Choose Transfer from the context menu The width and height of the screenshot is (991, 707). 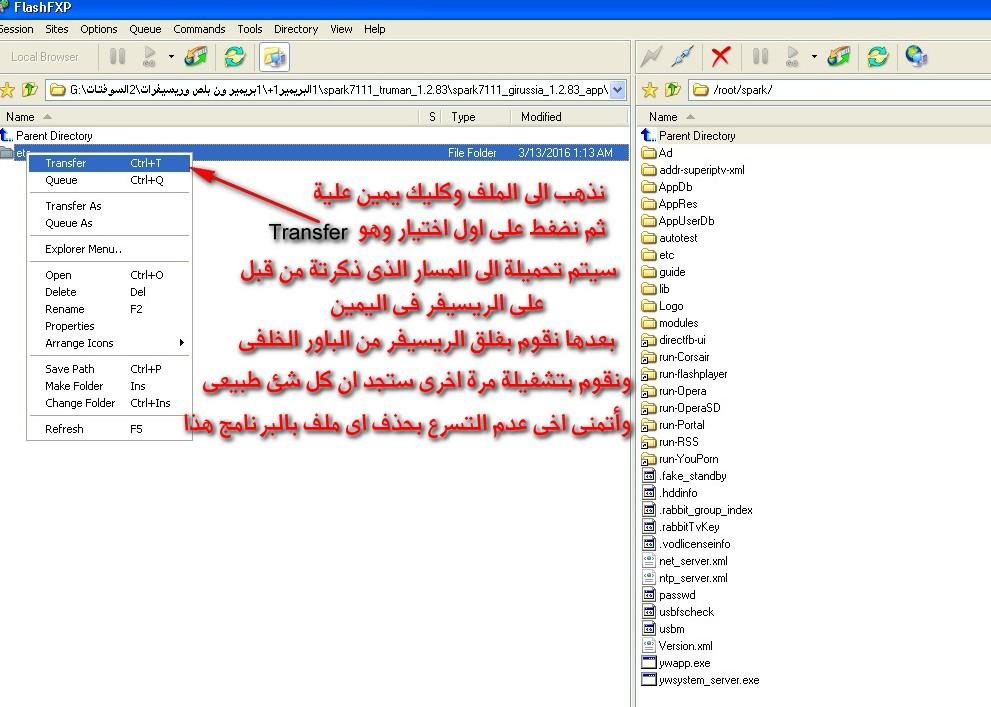(x=109, y=163)
